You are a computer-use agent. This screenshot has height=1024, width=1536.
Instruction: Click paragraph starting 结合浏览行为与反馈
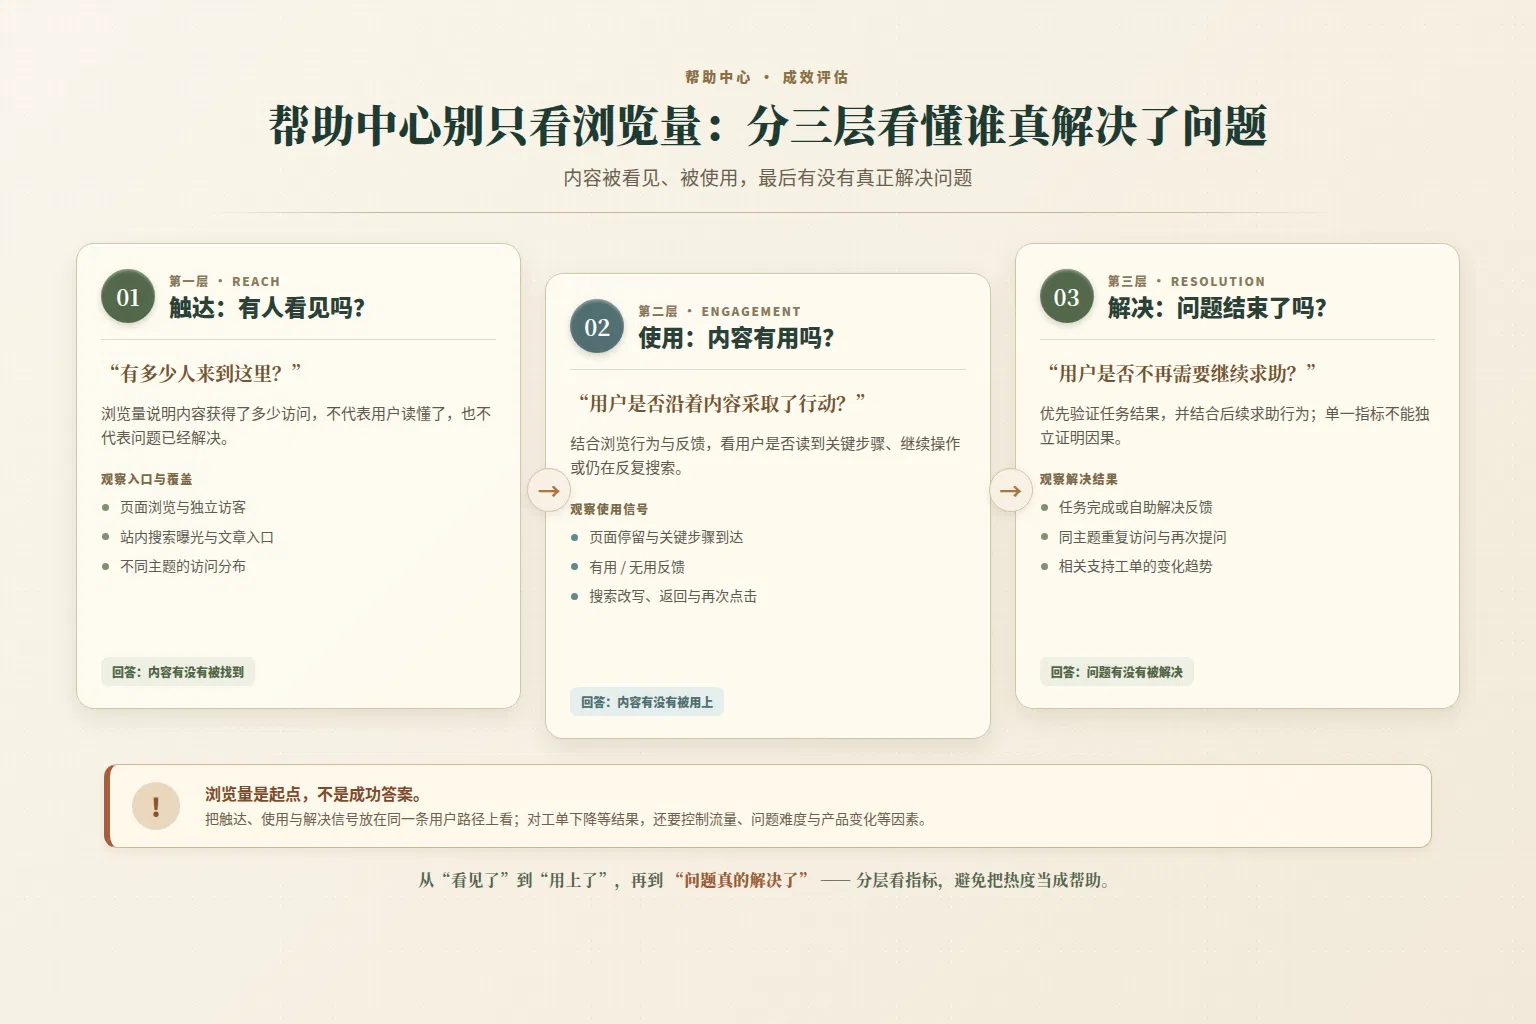tap(765, 456)
